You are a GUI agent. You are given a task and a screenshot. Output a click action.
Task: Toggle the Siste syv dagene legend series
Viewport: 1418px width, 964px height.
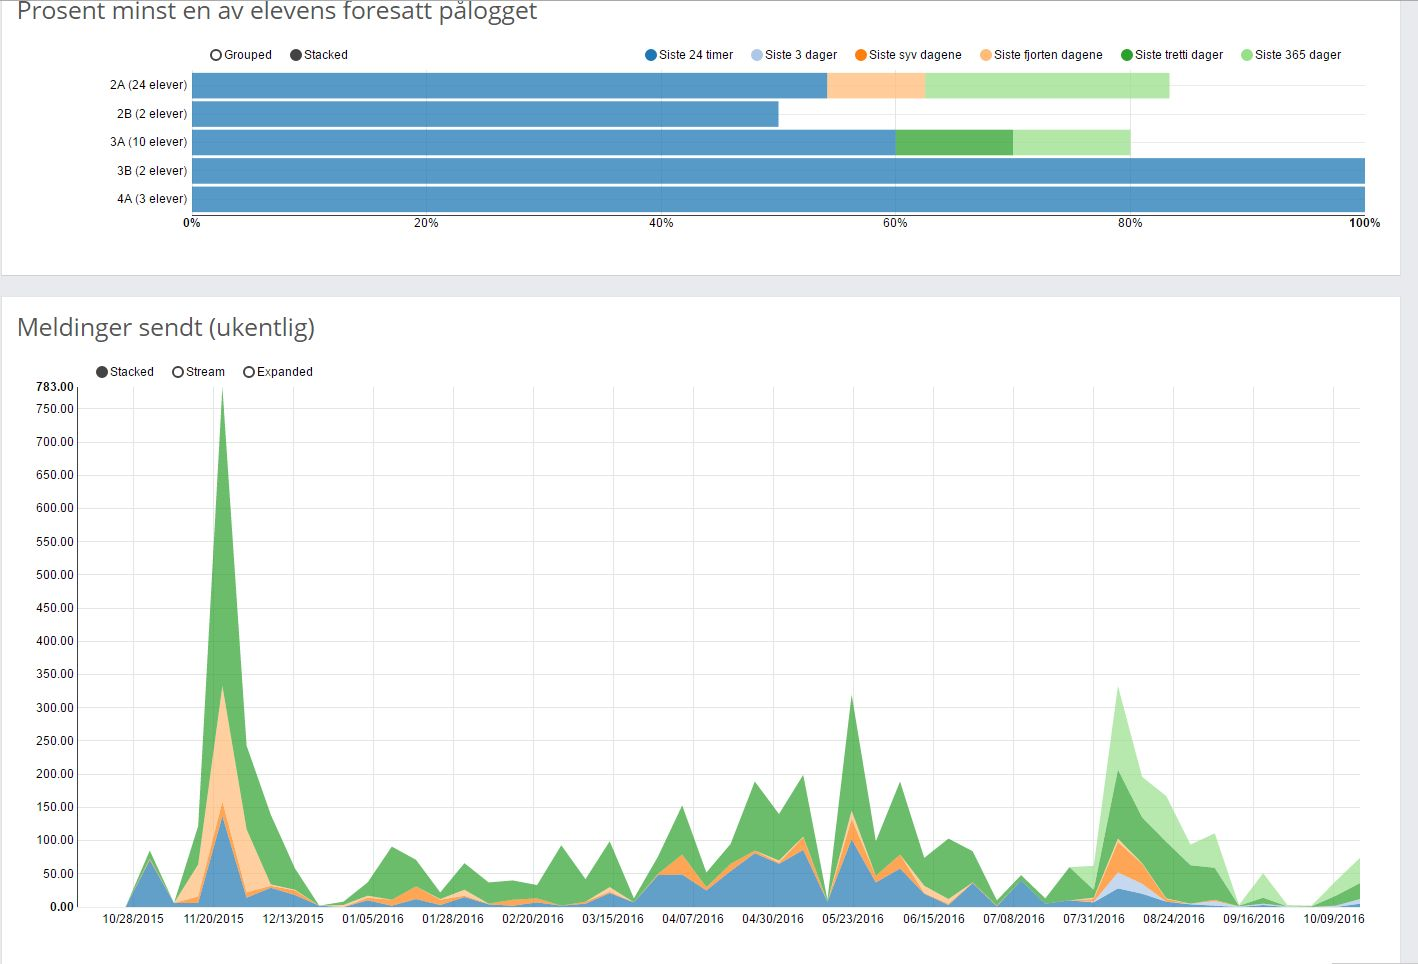908,55
